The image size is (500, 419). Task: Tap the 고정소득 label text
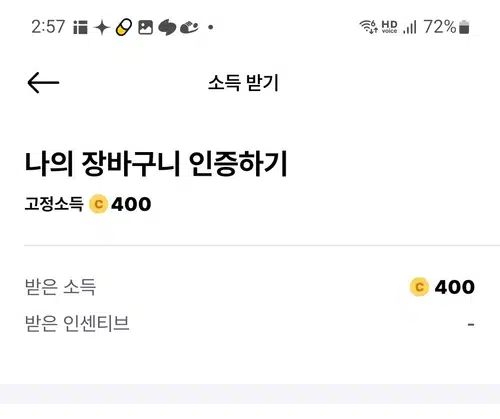click(54, 204)
